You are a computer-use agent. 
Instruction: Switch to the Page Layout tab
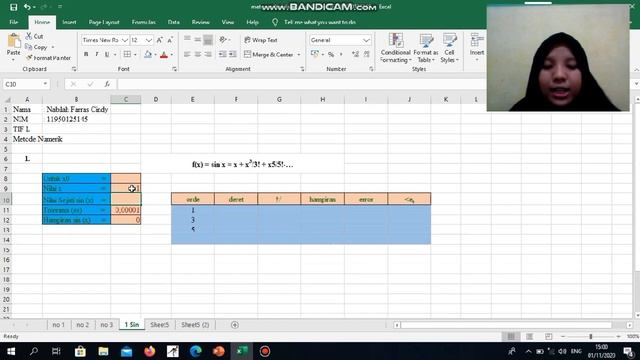104,22
